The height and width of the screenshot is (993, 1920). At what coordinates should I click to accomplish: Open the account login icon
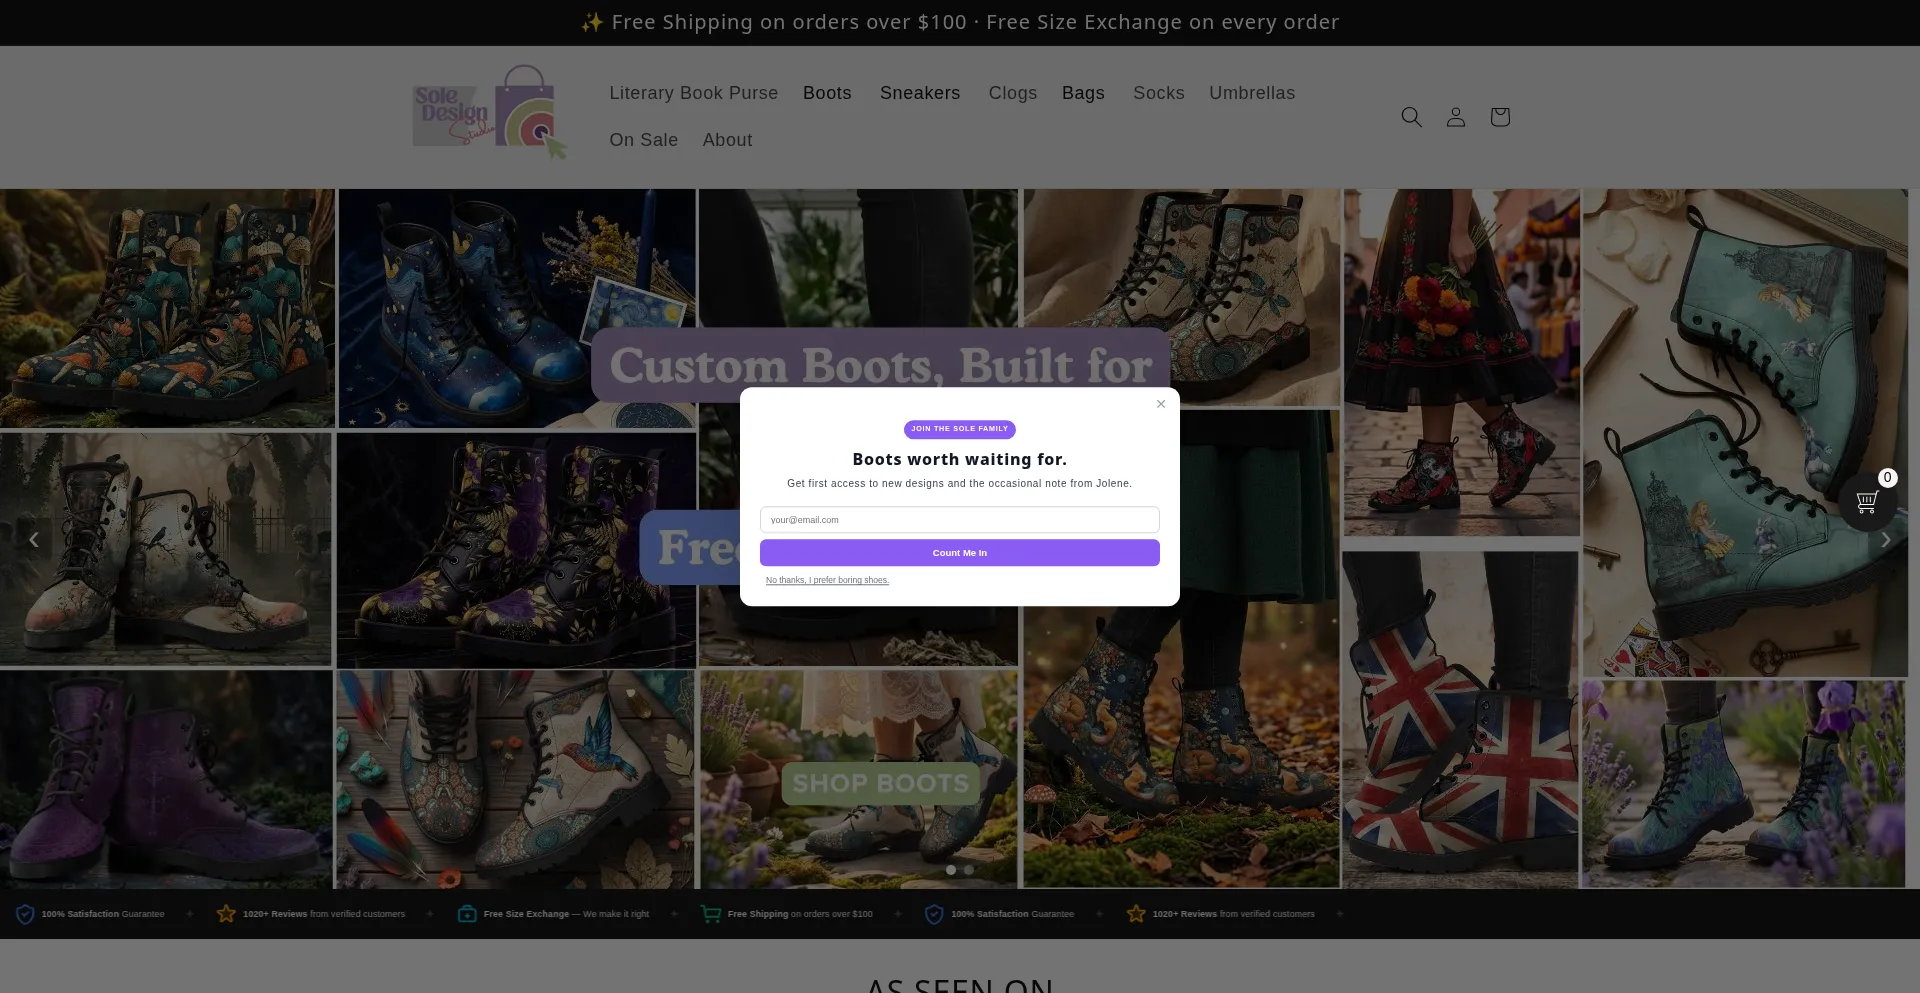click(x=1455, y=117)
